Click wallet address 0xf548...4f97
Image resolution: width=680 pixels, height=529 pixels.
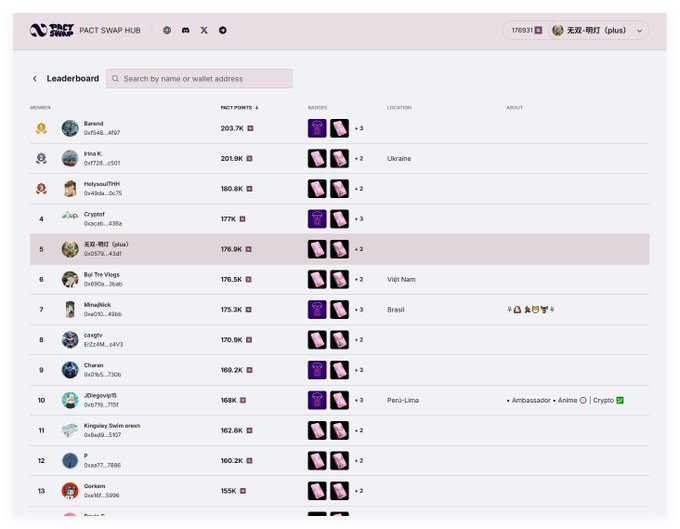[x=102, y=133]
